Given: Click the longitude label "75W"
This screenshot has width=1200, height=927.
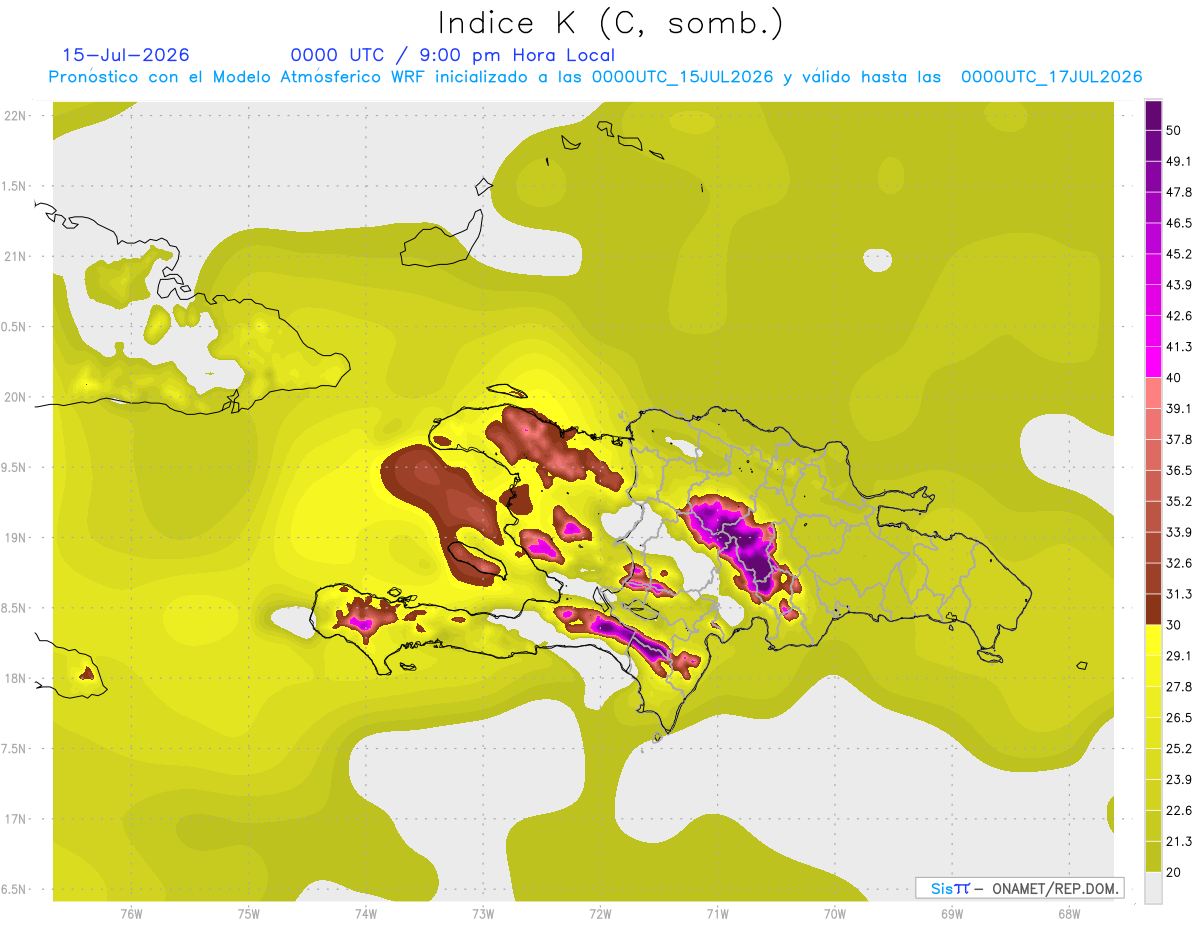Looking at the screenshot, I should click(x=248, y=913).
